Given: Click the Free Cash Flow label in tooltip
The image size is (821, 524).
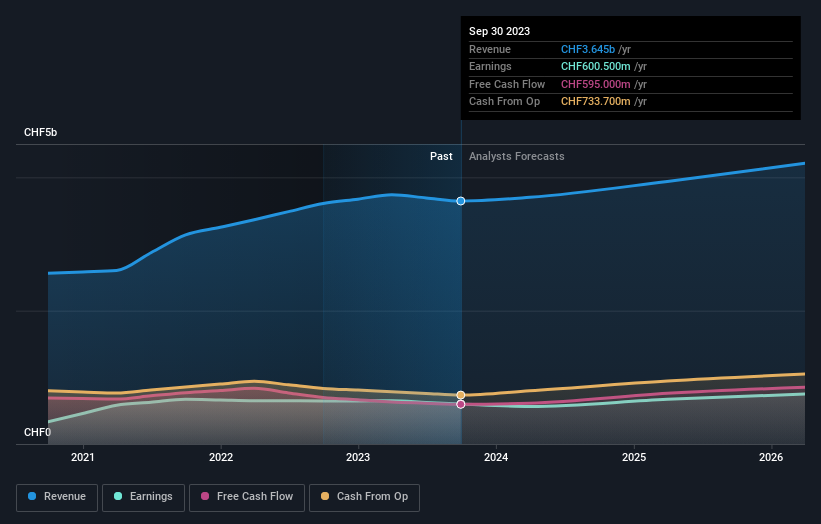Looking at the screenshot, I should point(507,84).
